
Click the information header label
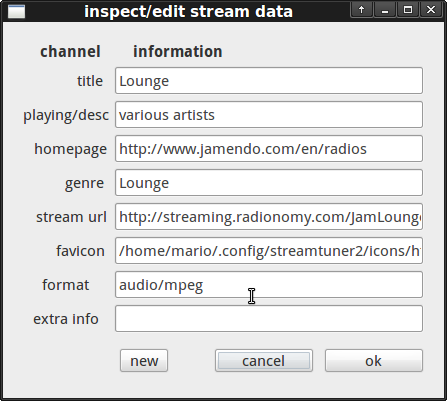[x=178, y=52]
